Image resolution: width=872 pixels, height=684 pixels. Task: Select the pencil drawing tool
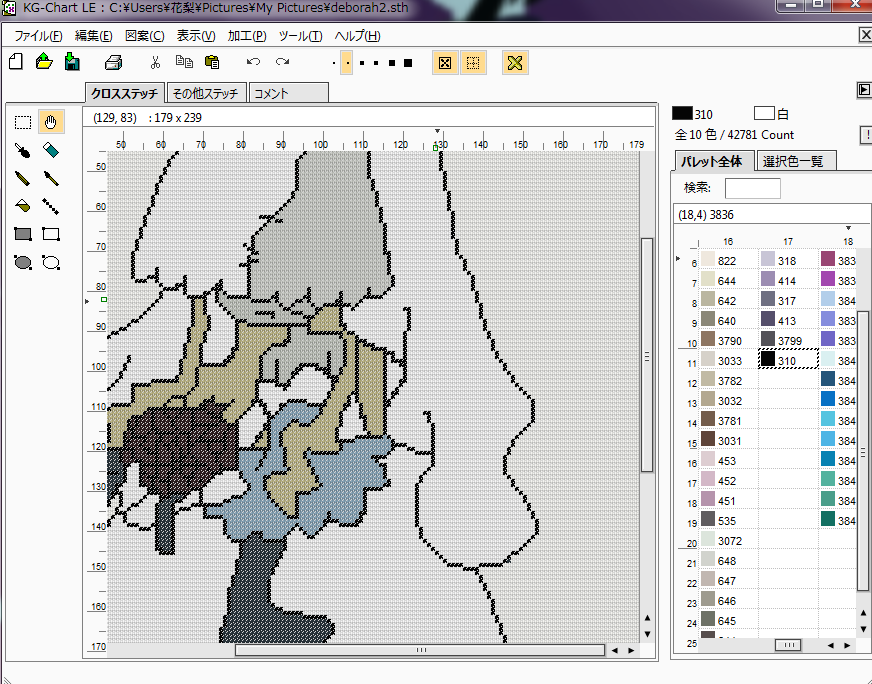coord(22,178)
